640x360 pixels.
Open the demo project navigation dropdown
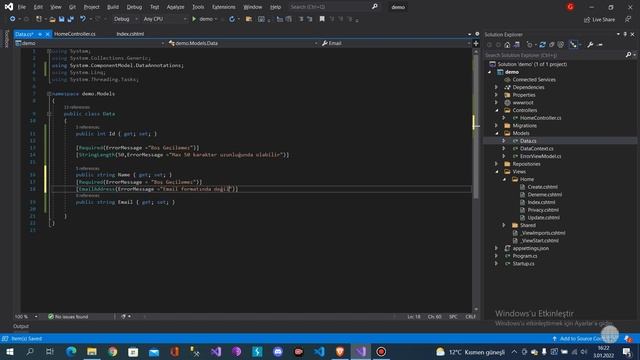pyautogui.click(x=89, y=43)
